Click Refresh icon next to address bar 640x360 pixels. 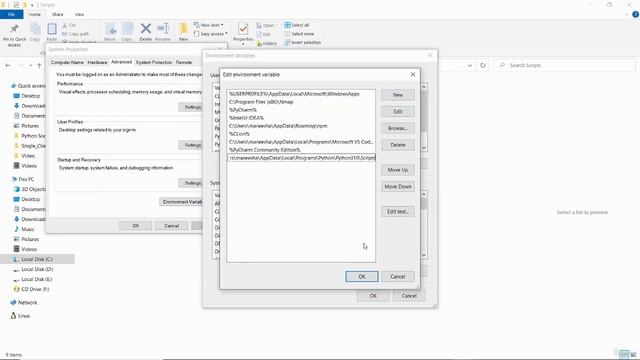click(483, 65)
